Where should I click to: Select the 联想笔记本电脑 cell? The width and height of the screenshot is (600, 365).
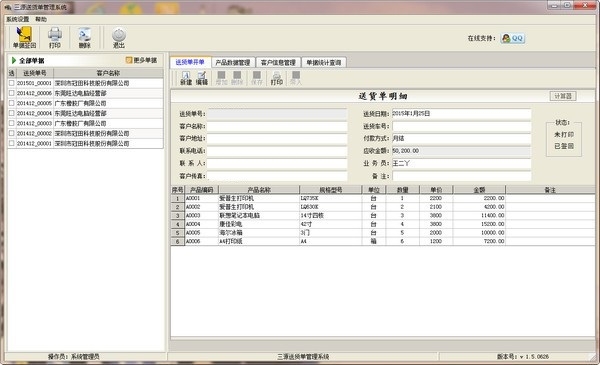[259, 215]
